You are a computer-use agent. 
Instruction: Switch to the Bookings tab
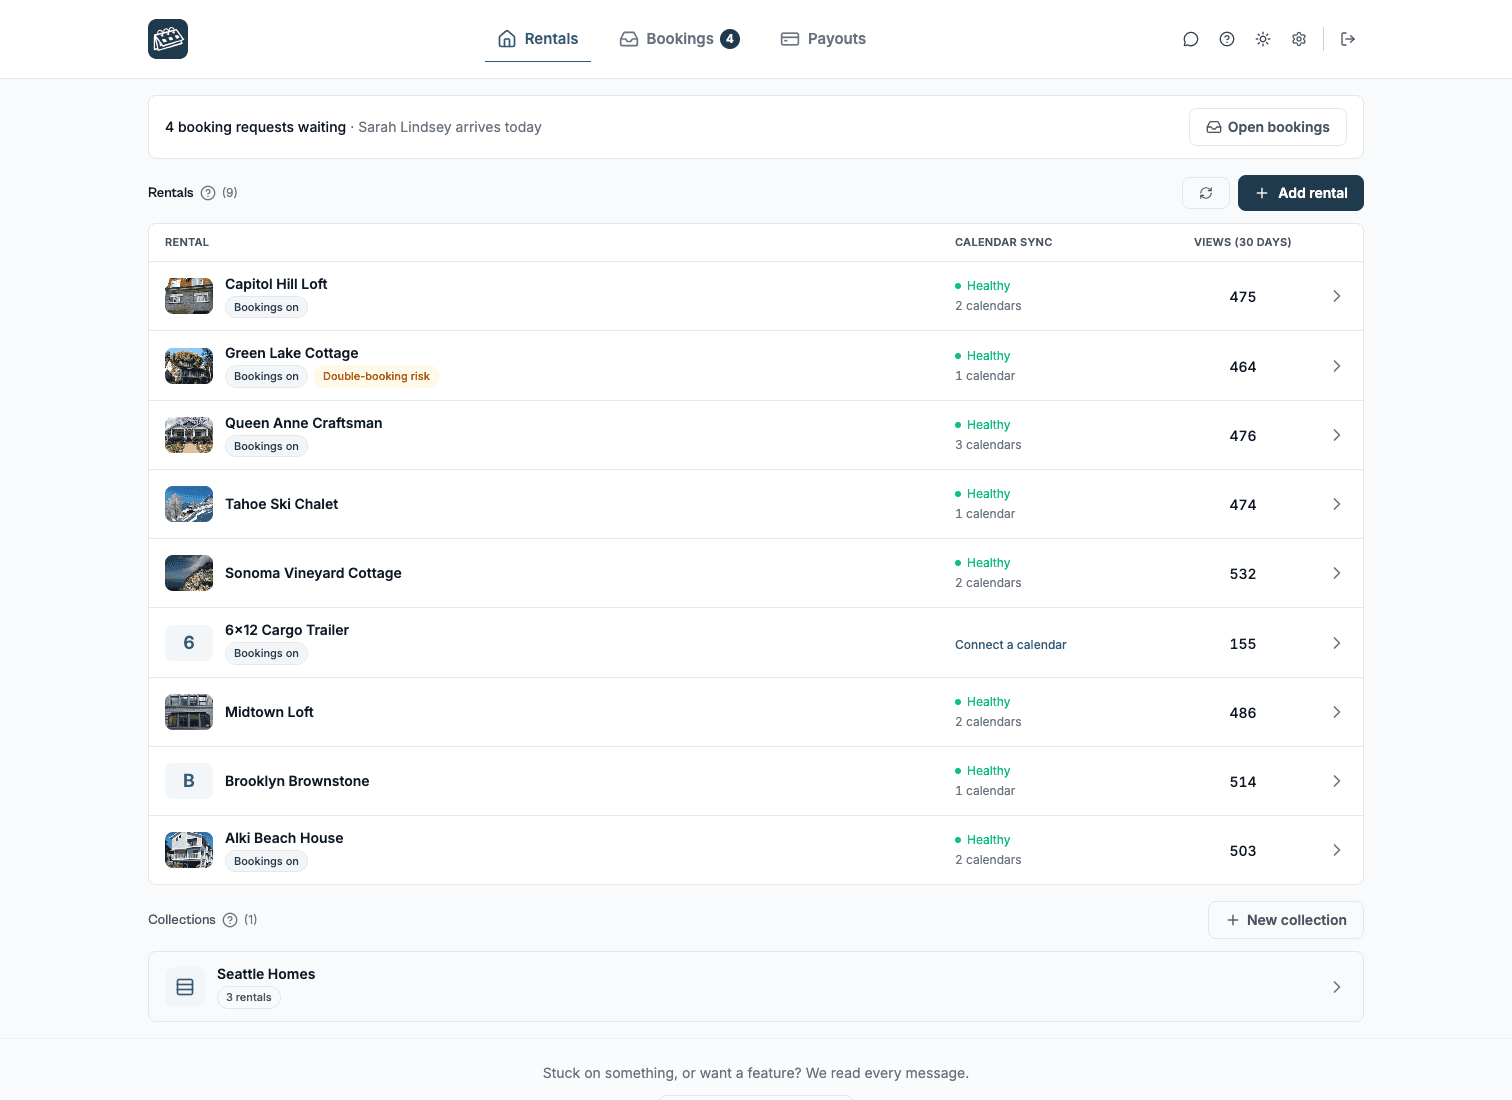pos(680,39)
